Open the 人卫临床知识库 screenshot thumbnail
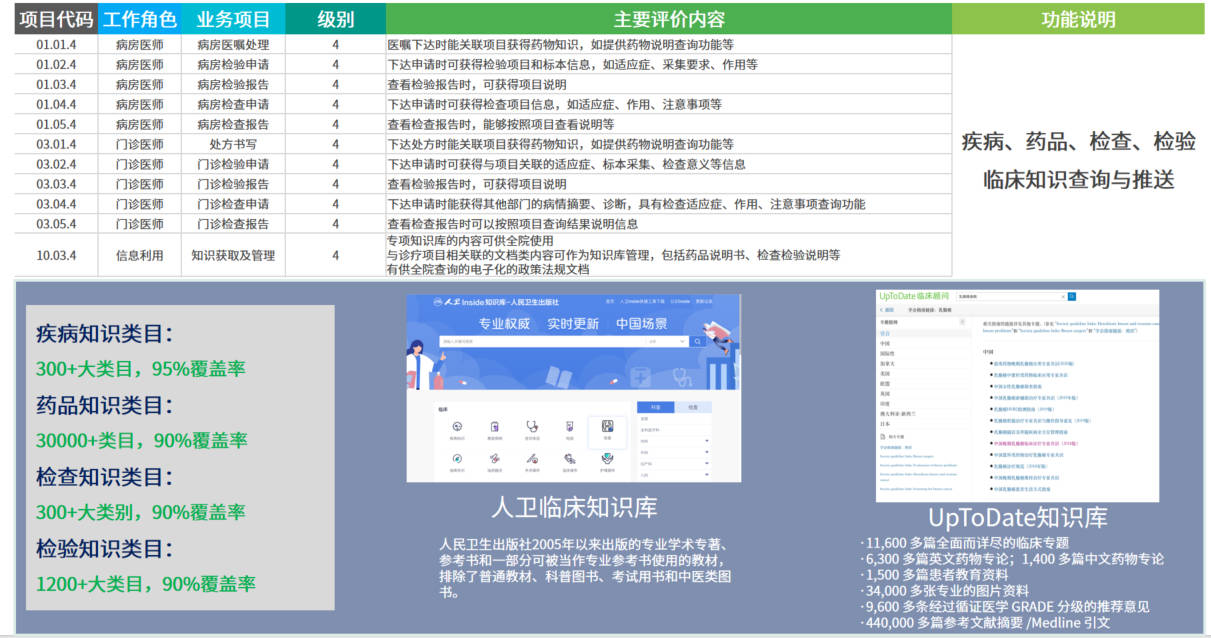The width and height of the screenshot is (1211, 638). pos(574,389)
